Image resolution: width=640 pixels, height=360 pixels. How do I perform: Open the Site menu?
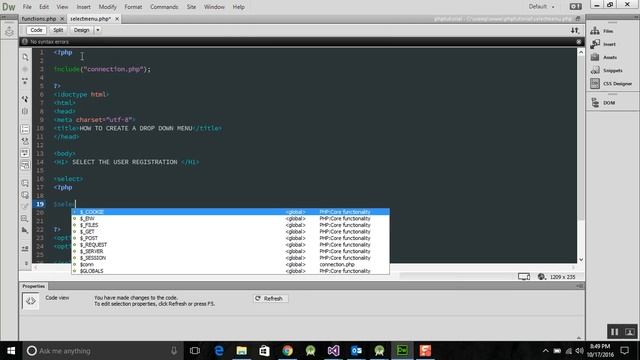(191, 7)
